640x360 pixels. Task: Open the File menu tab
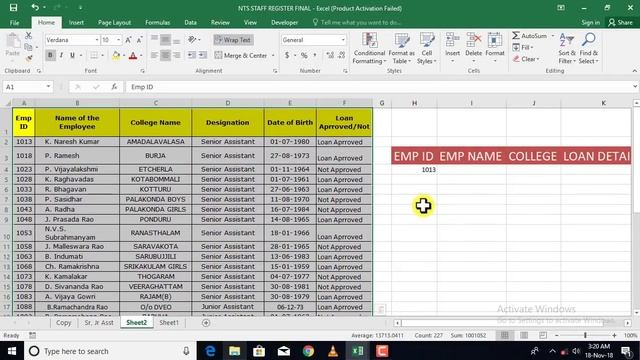14,22
